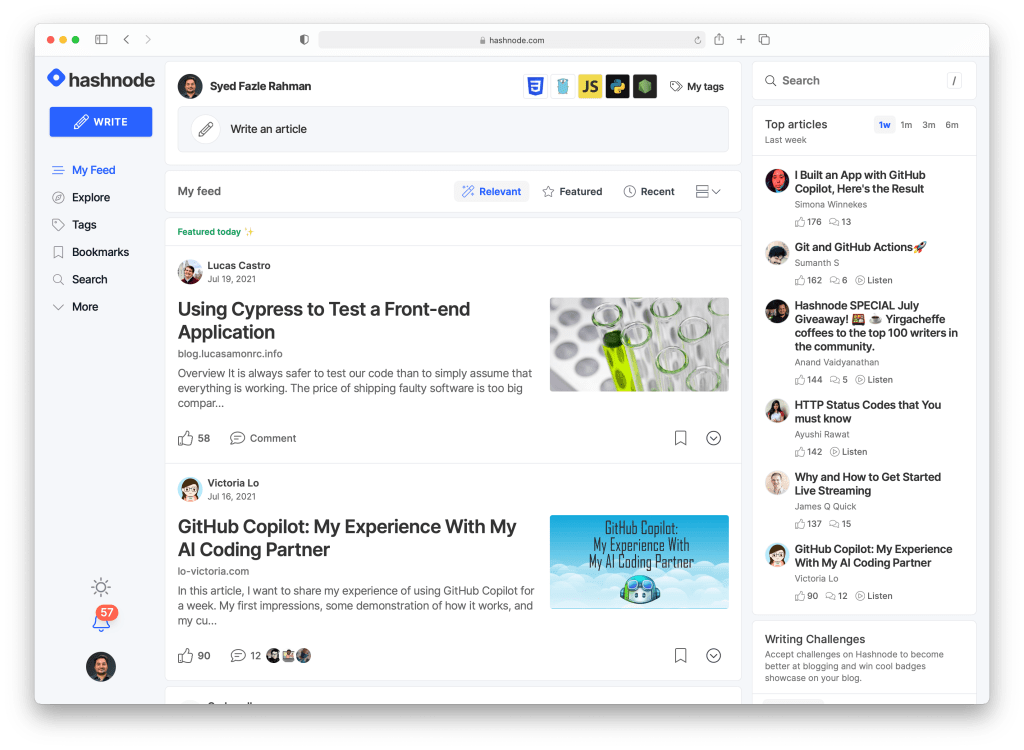The image size is (1024, 750).
Task: Open the GitHub Copilot article thumbnail
Action: click(x=639, y=562)
